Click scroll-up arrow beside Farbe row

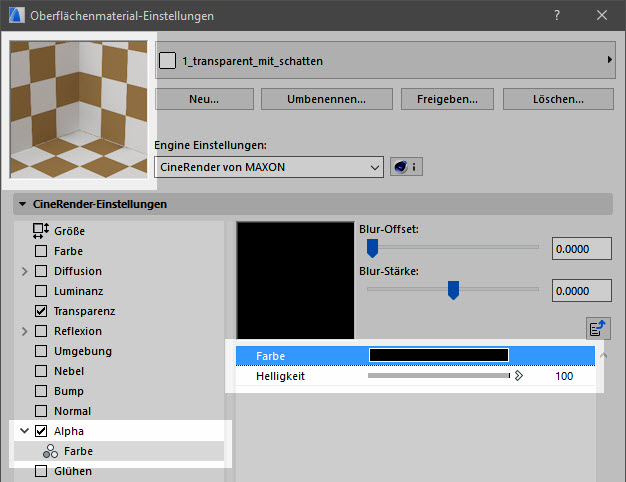pos(604,355)
